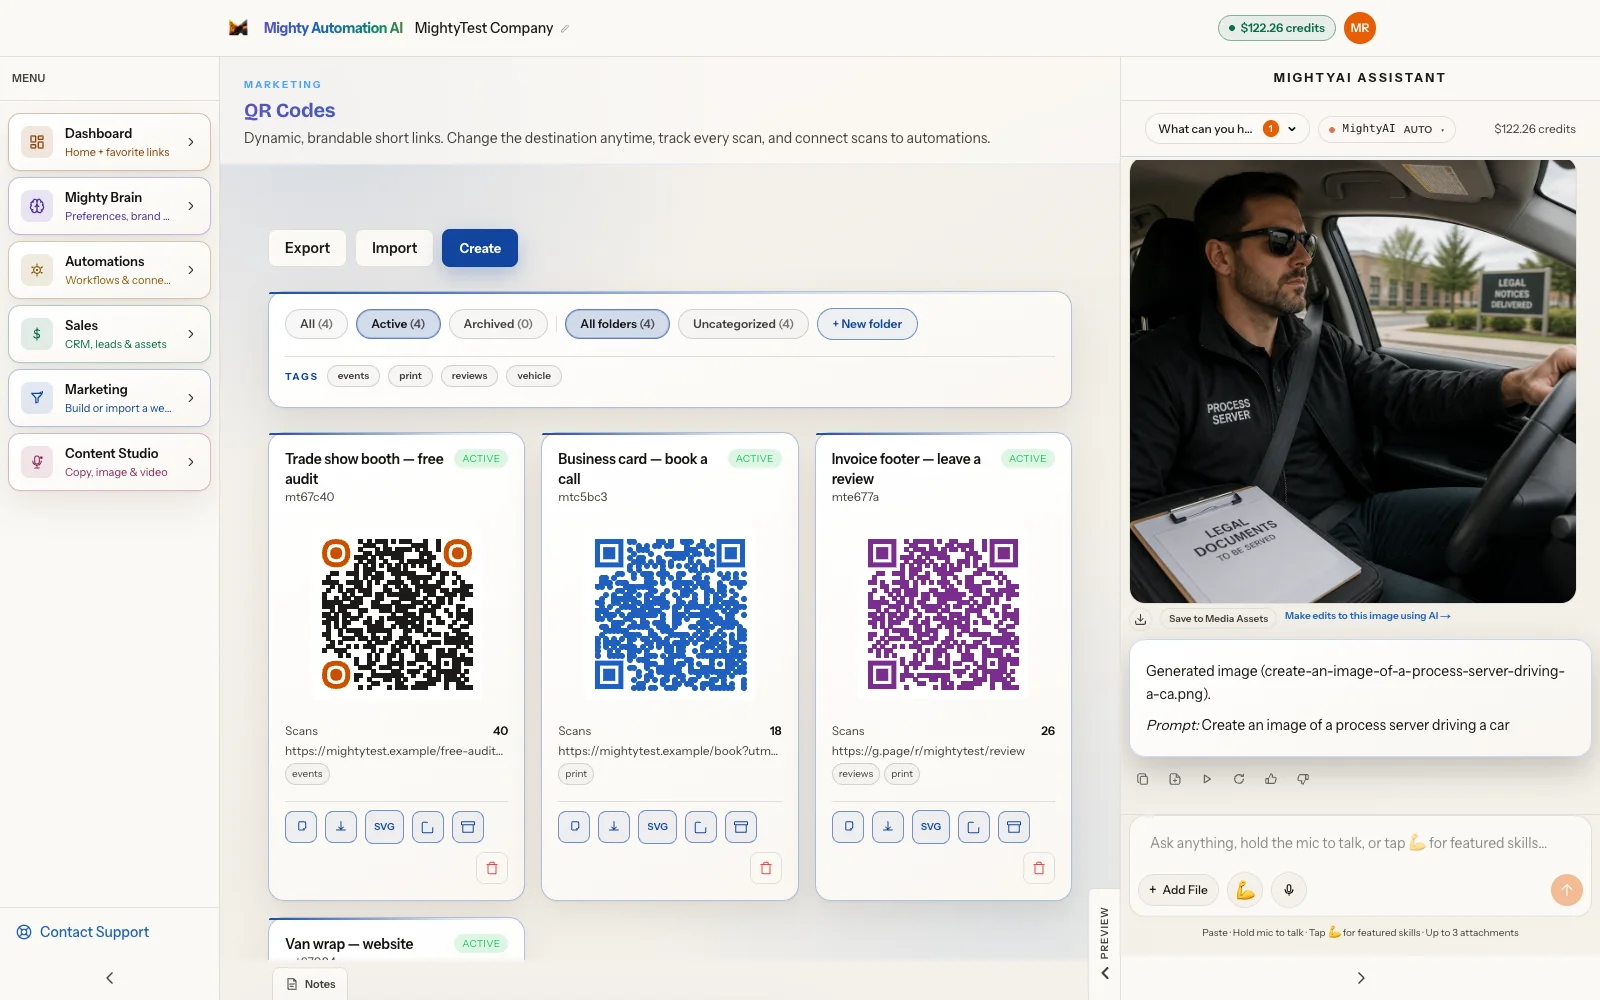The image size is (1600, 1000).
Task: Move-to-folder icon on Business card QR card
Action: click(x=701, y=827)
